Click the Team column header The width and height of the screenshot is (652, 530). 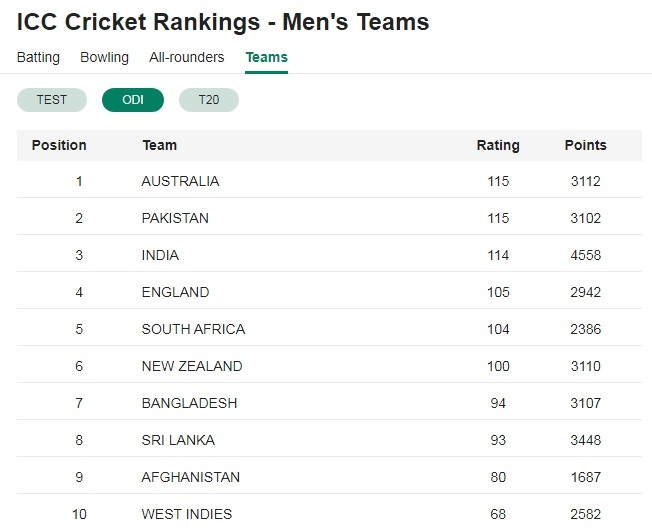click(160, 145)
